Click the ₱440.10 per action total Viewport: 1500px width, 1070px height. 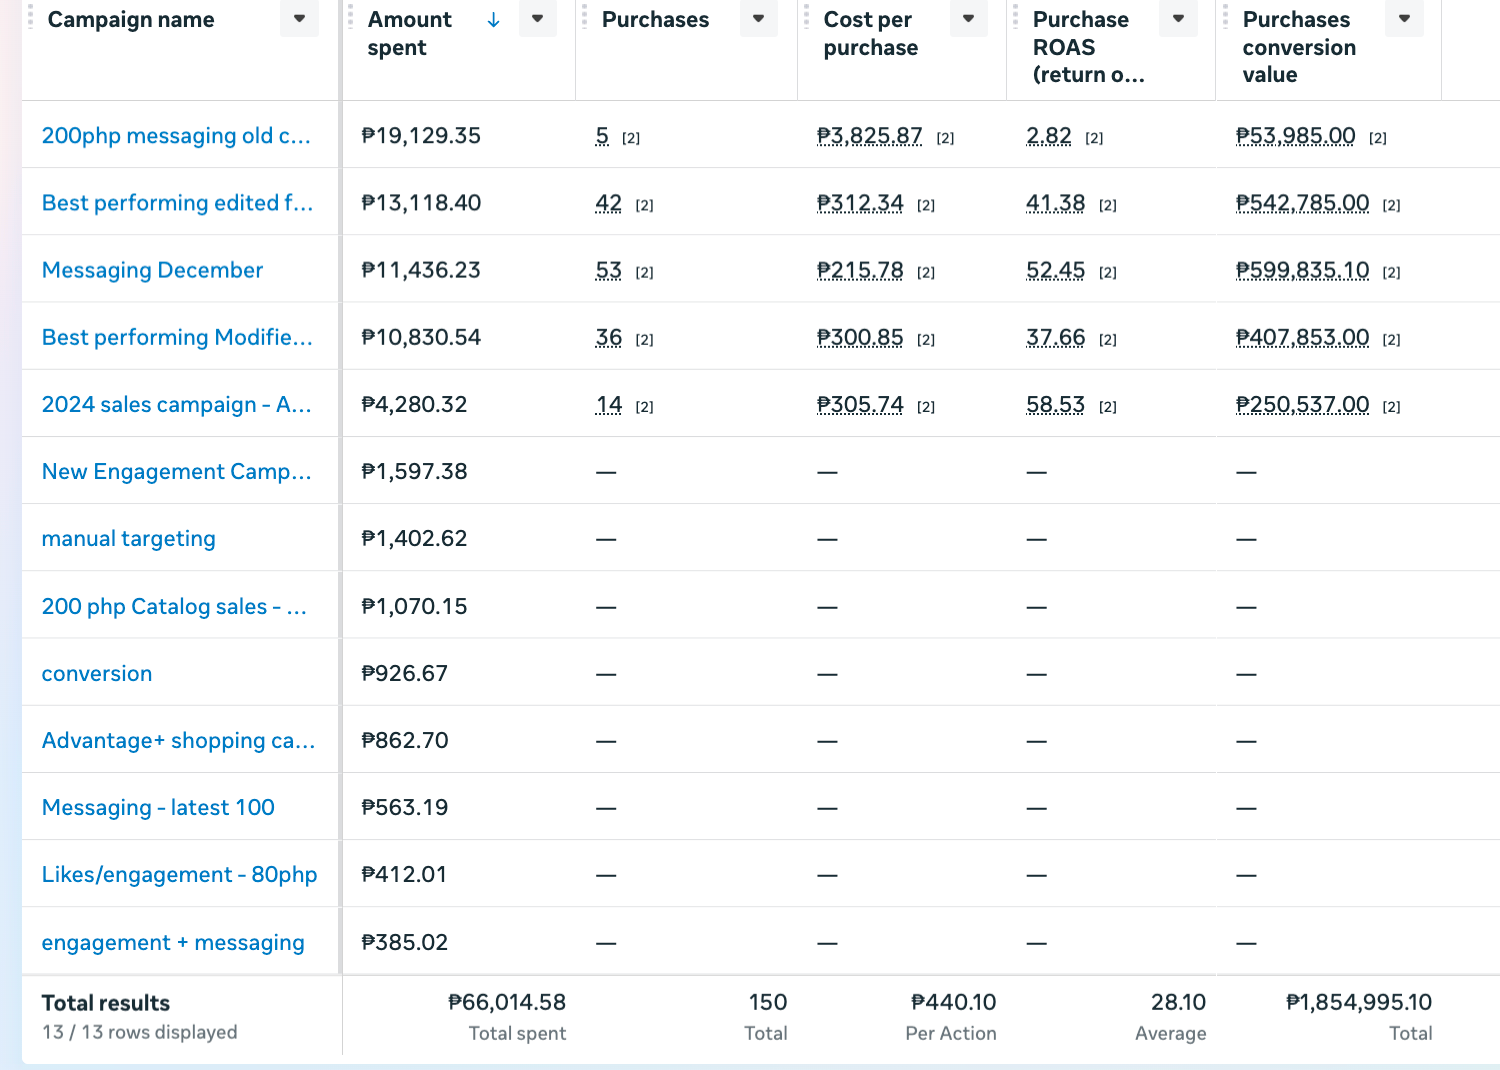[954, 1002]
